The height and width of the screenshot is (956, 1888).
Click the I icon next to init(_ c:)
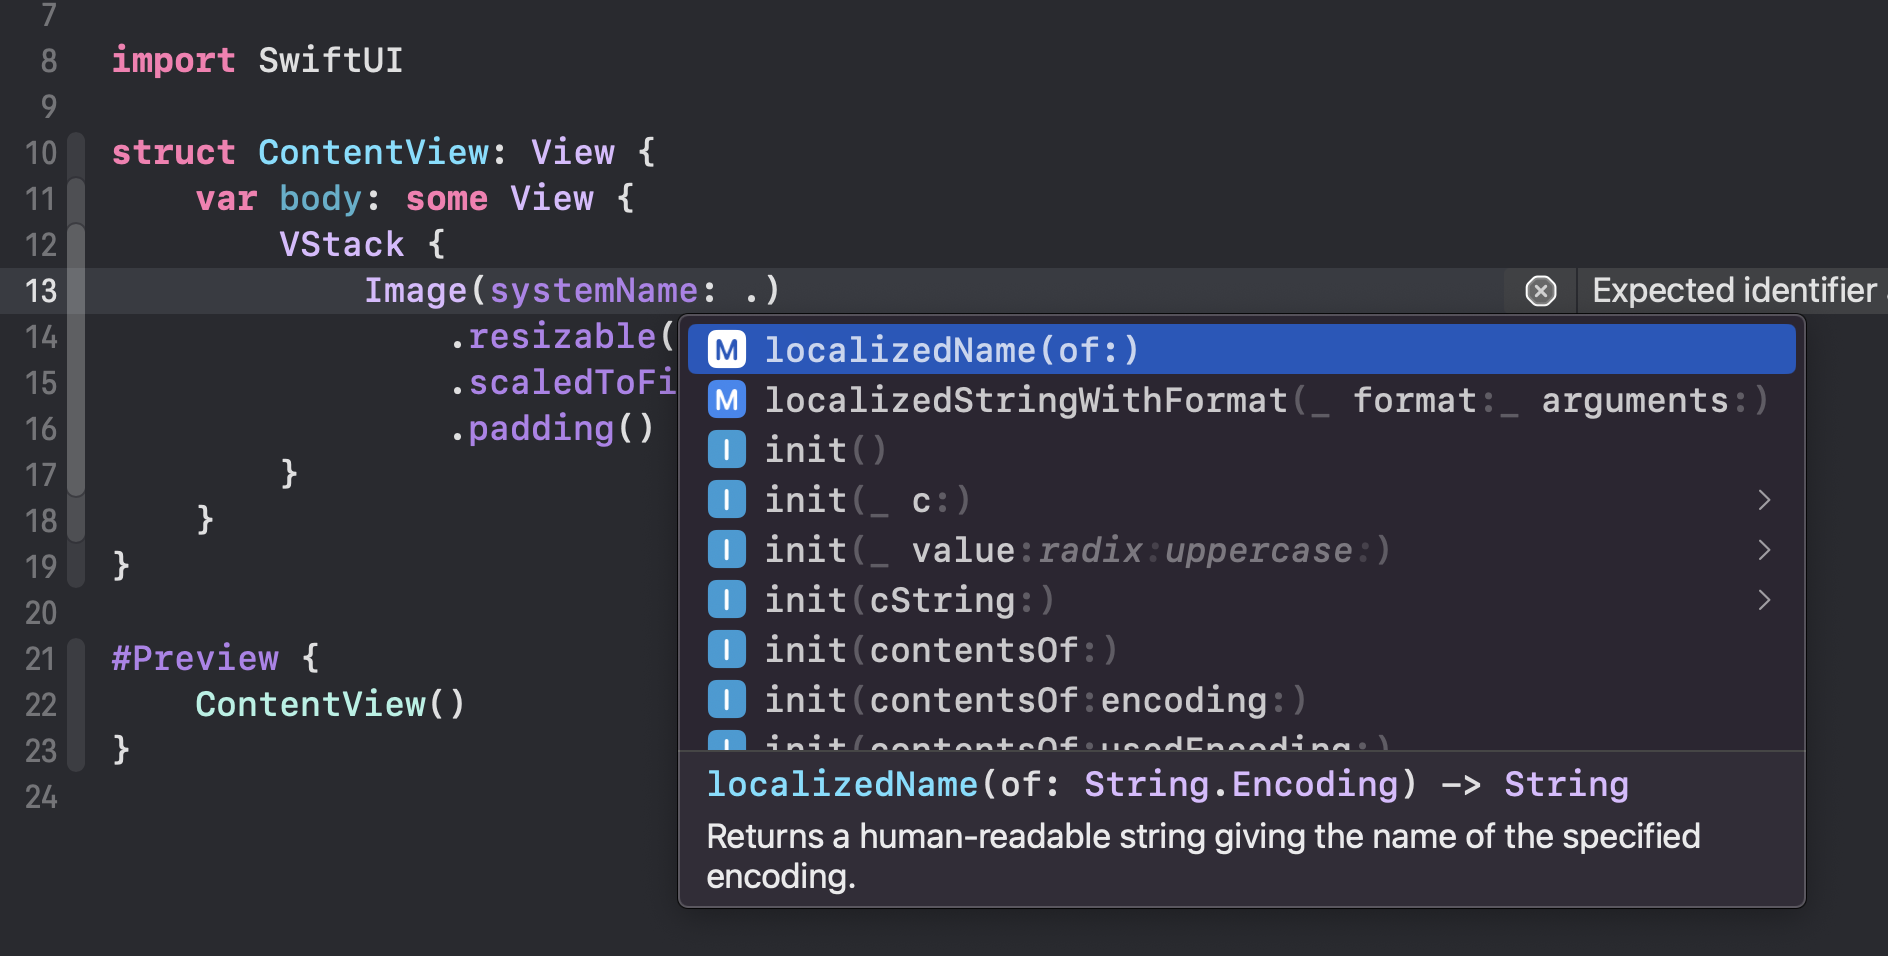coord(727,499)
